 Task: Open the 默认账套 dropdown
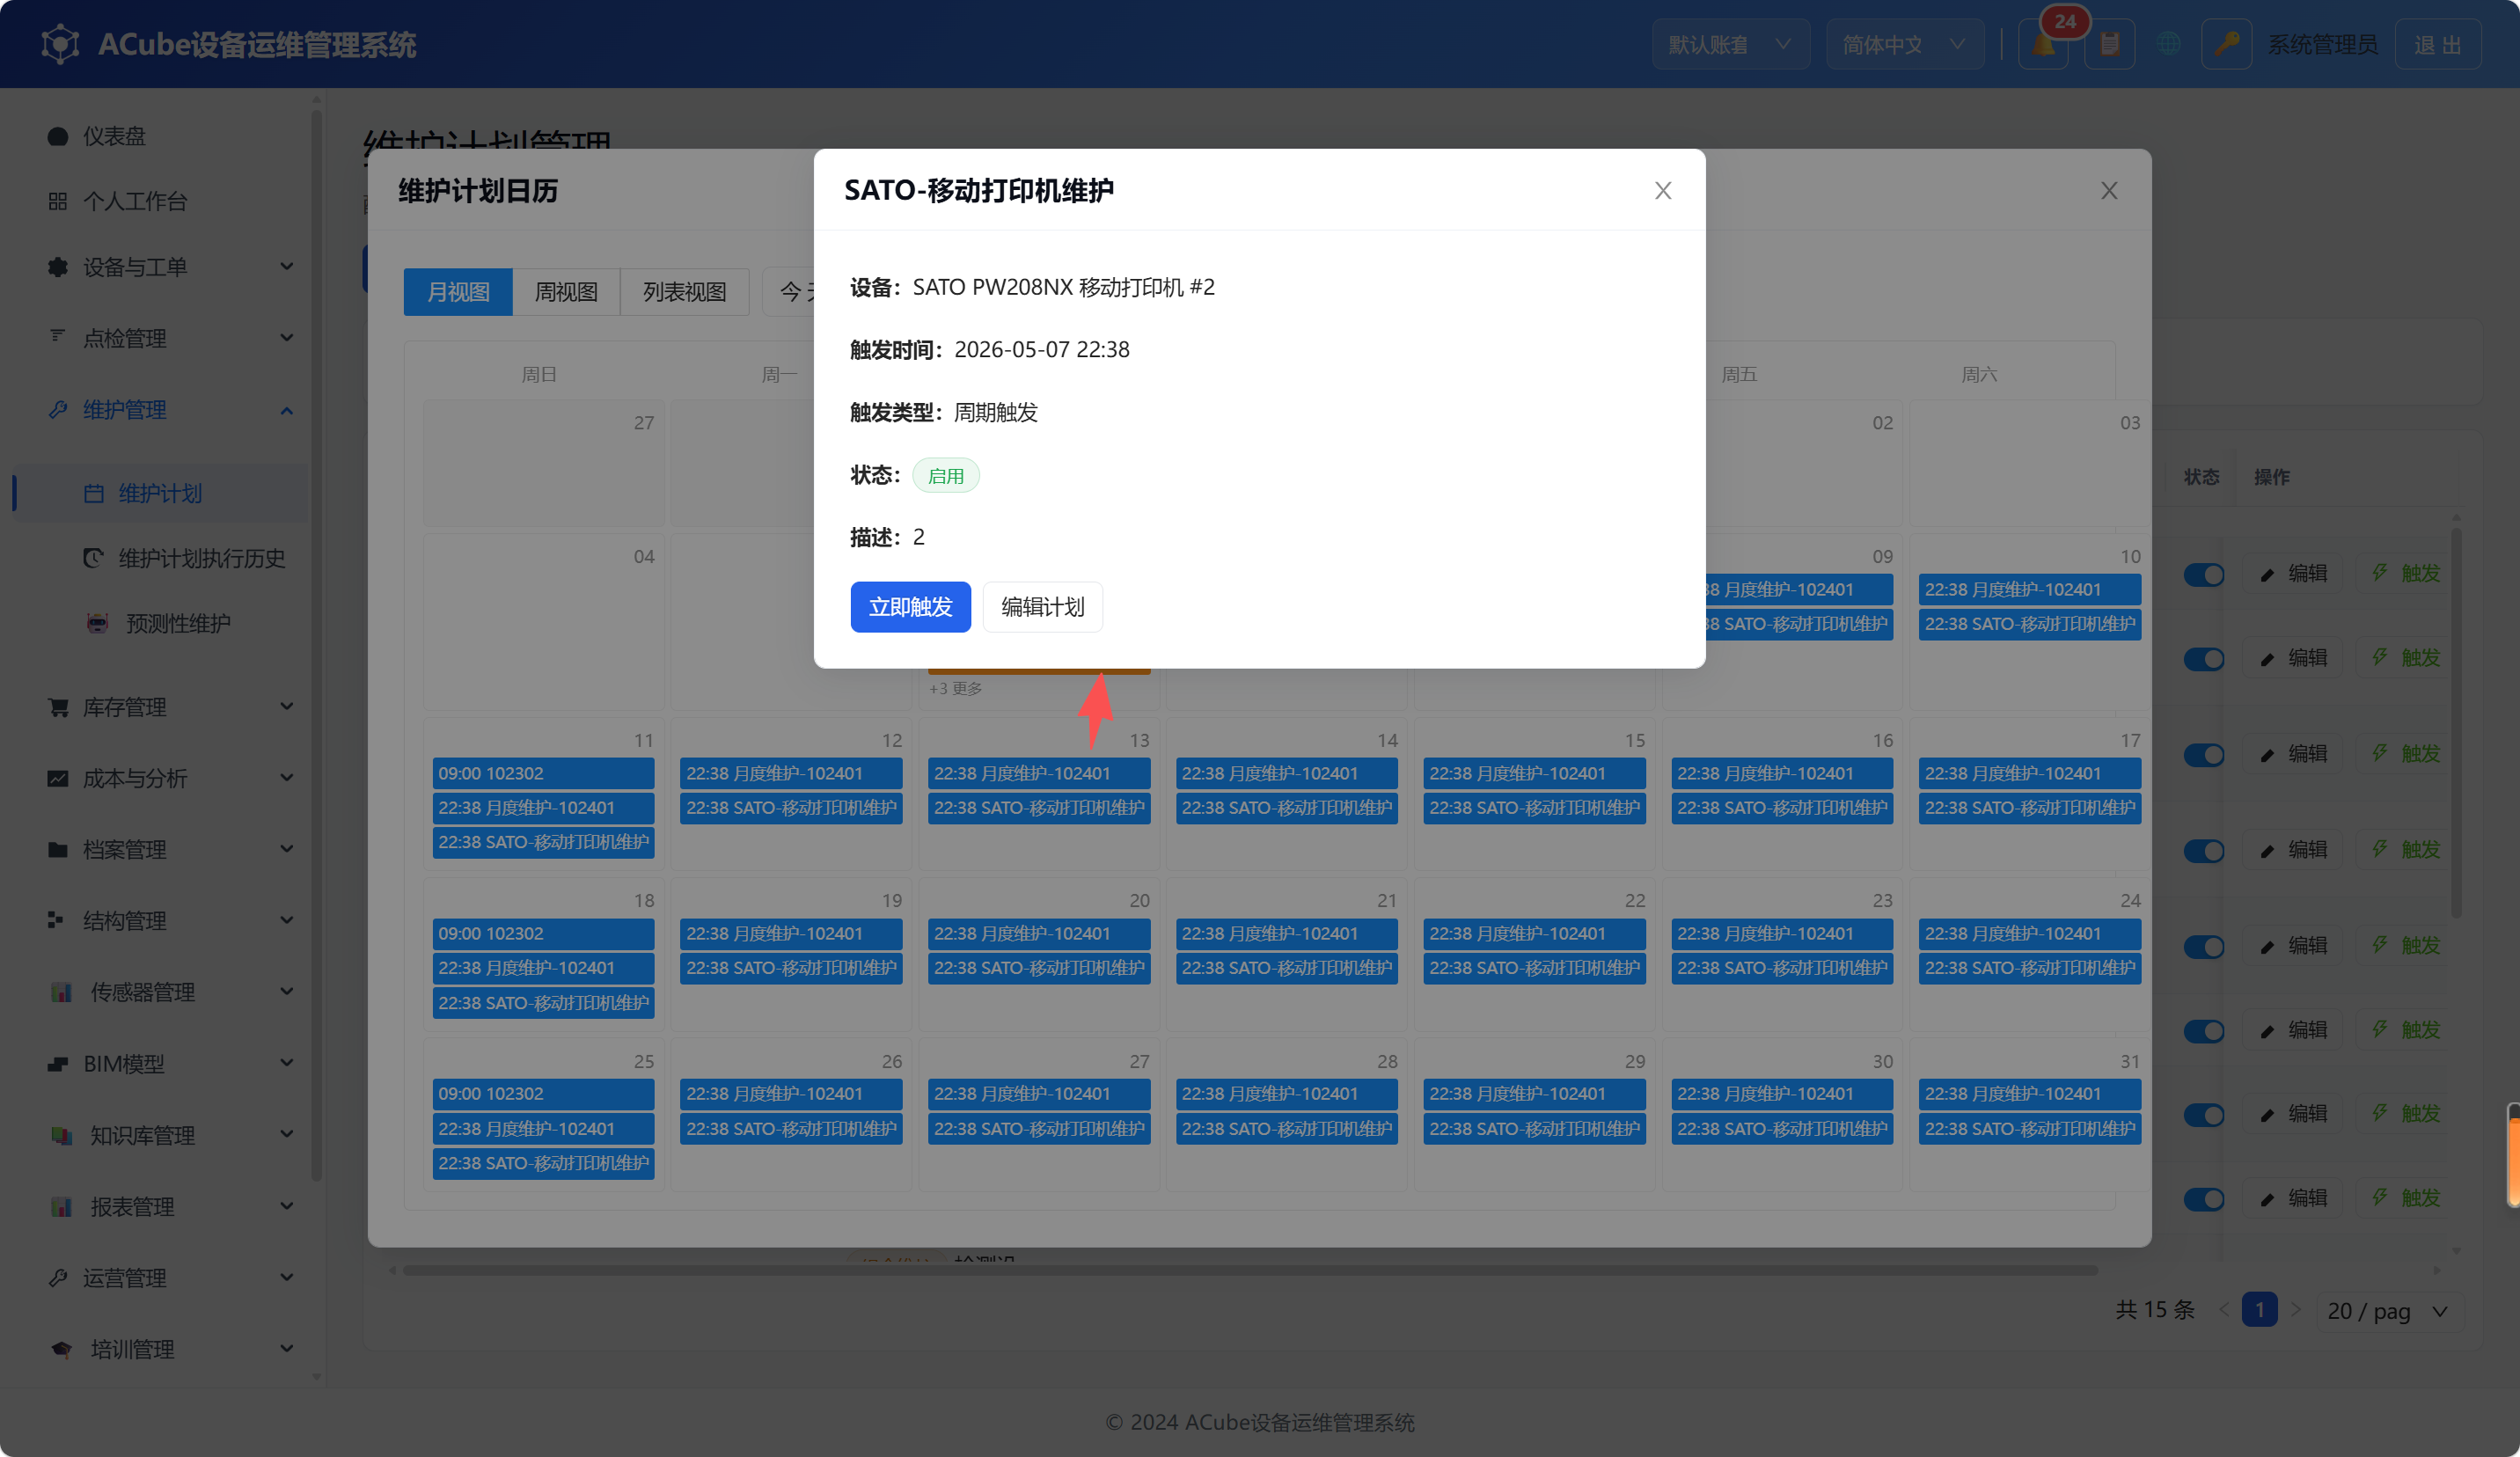click(x=1730, y=45)
